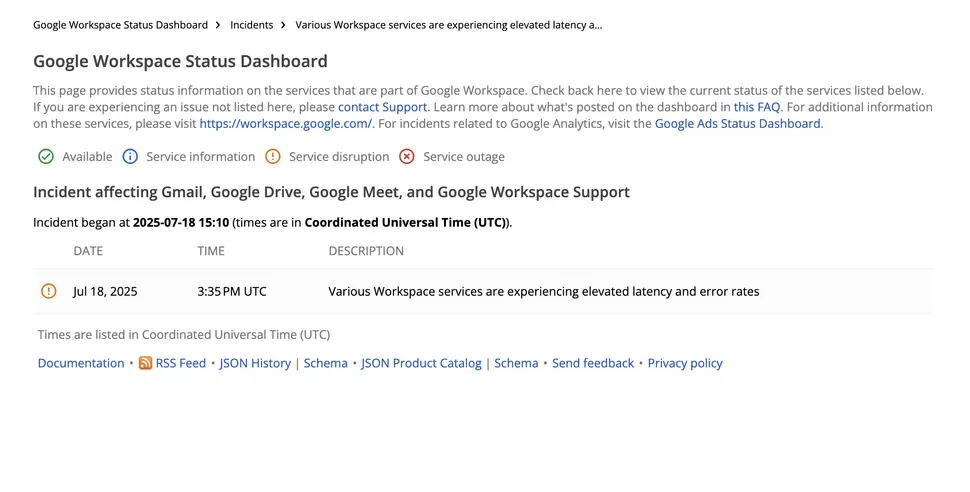Image resolution: width=970 pixels, height=492 pixels.
Task: Click the DESCRIPTION column header
Action: [x=366, y=251]
